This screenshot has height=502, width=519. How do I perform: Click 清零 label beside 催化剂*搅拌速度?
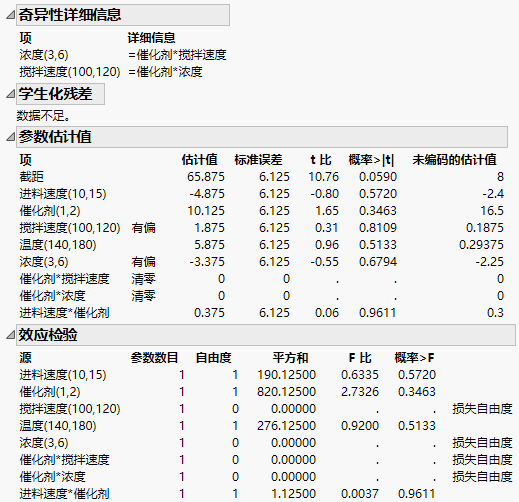(x=143, y=279)
